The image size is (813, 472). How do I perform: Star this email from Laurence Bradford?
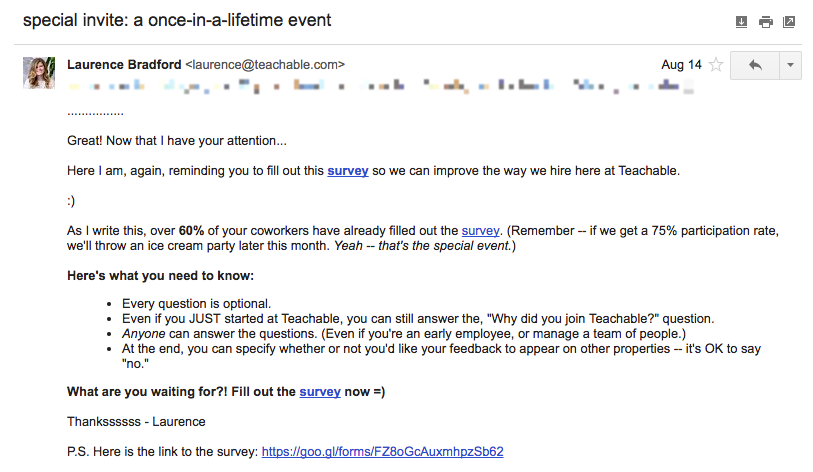[x=715, y=65]
